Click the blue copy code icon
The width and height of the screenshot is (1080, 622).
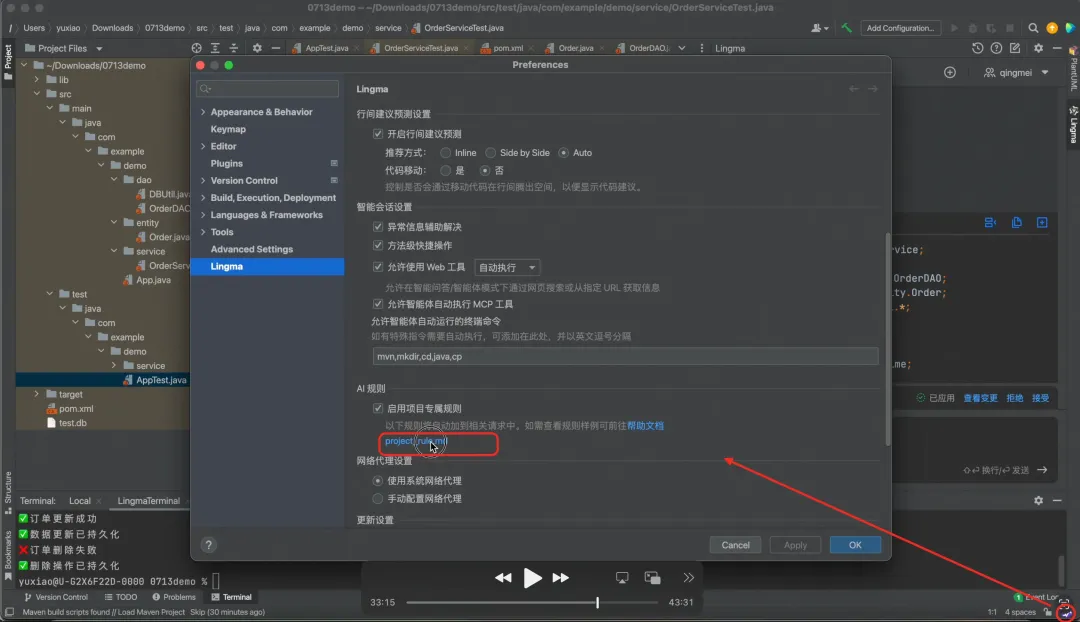(1017, 222)
